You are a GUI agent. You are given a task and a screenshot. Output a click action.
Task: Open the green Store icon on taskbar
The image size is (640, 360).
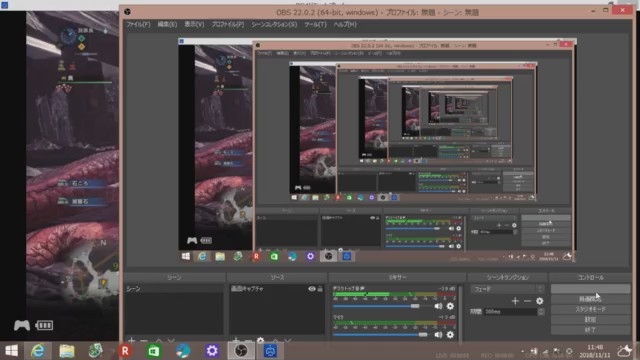coord(153,351)
